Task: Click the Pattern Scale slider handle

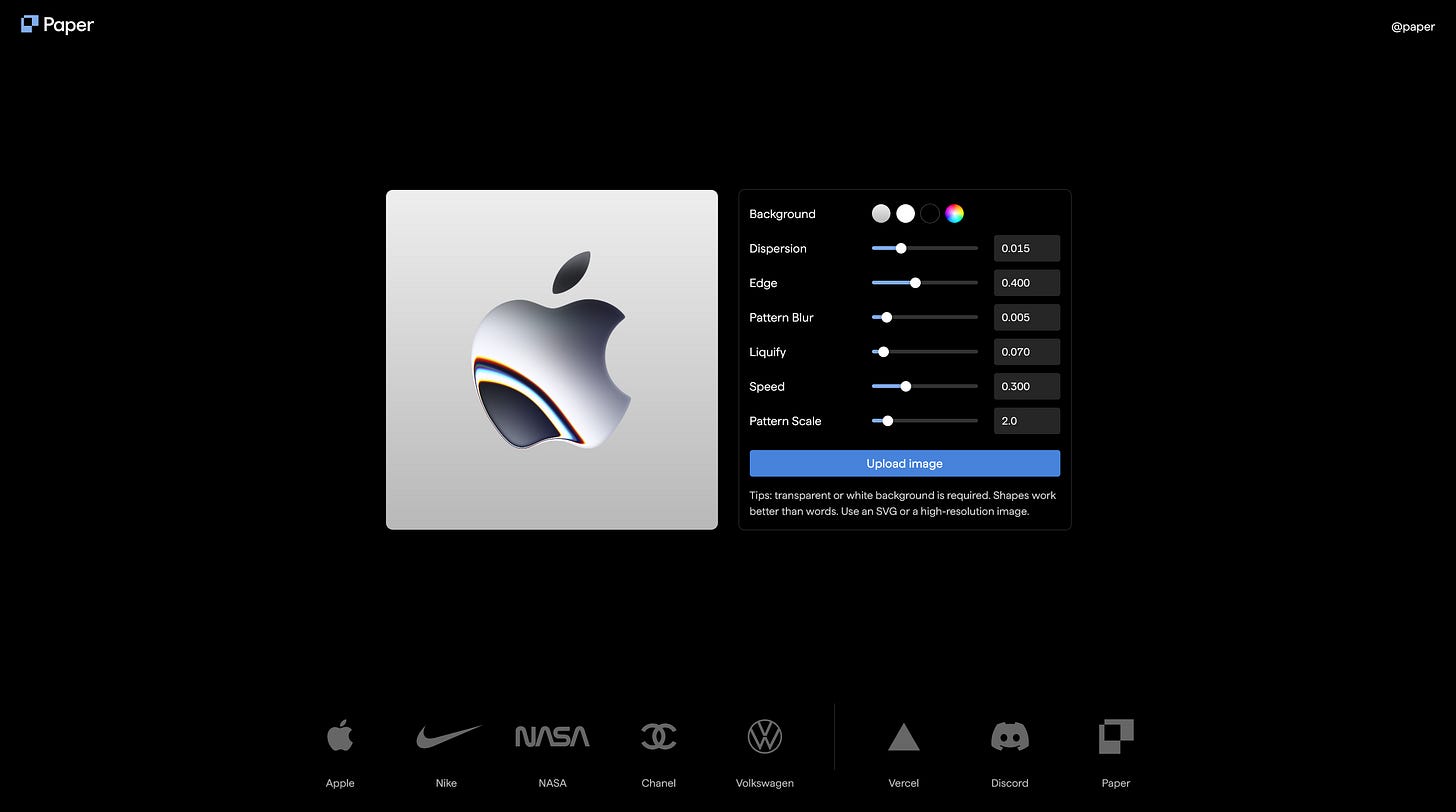Action: click(x=888, y=421)
